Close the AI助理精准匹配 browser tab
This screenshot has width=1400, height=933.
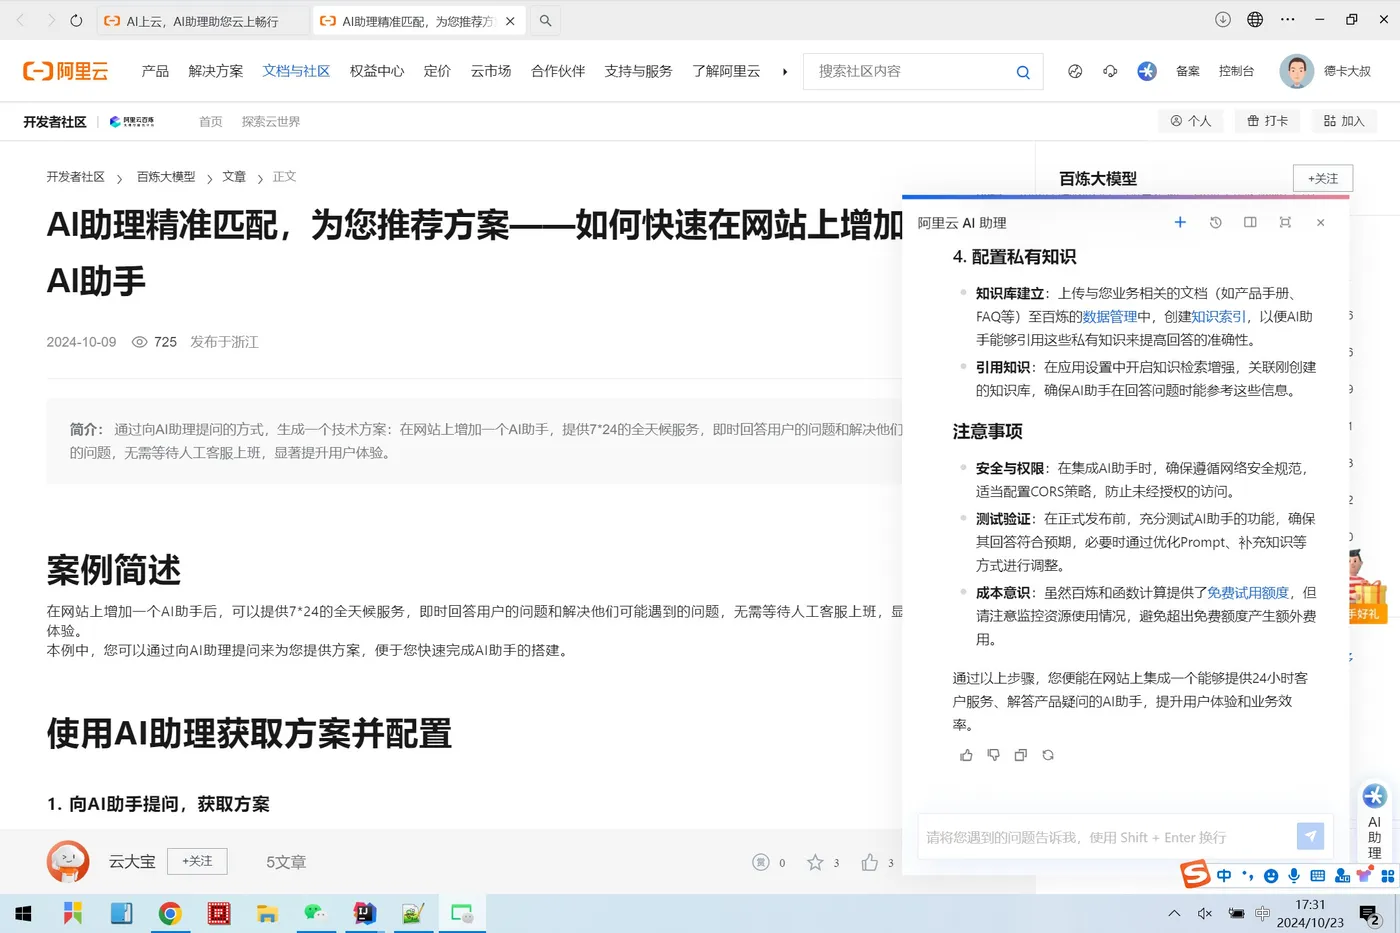point(510,20)
